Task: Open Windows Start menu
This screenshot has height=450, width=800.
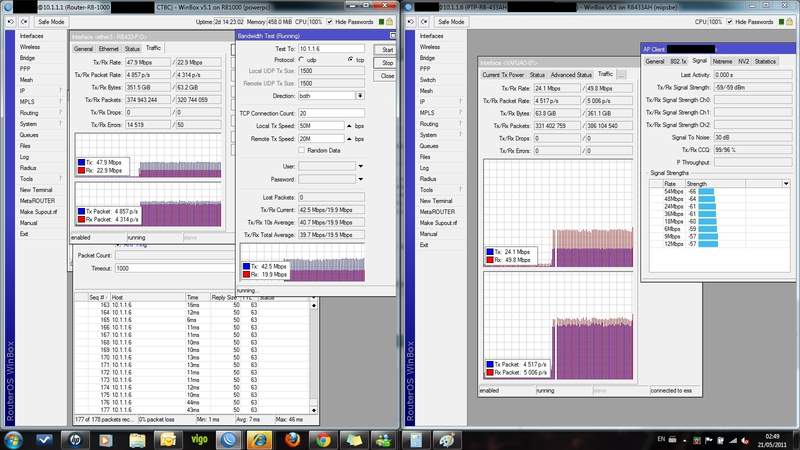Action: point(13,440)
